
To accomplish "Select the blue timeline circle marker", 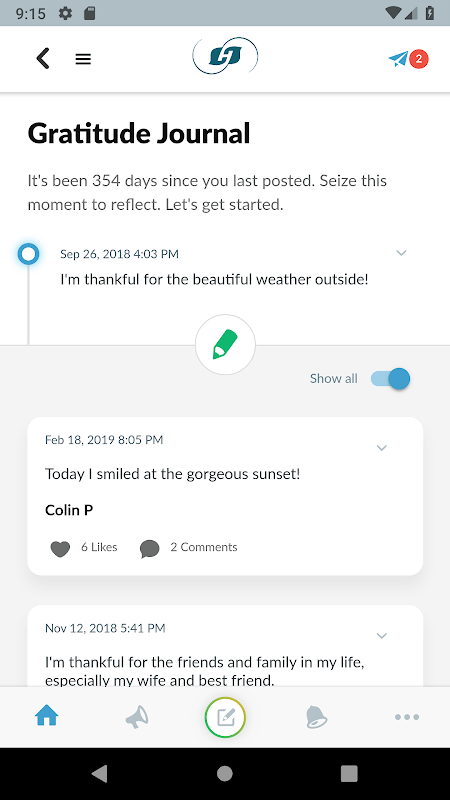I will pyautogui.click(x=29, y=254).
